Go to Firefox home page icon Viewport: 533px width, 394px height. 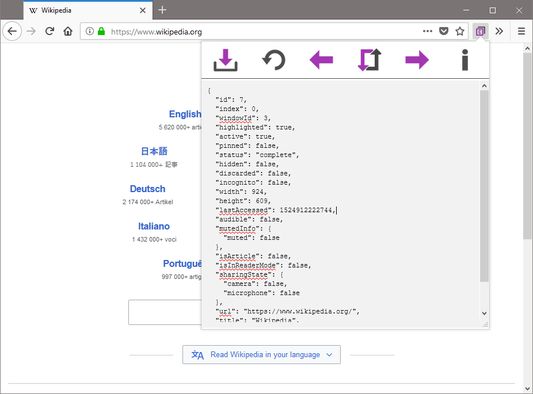[68, 31]
